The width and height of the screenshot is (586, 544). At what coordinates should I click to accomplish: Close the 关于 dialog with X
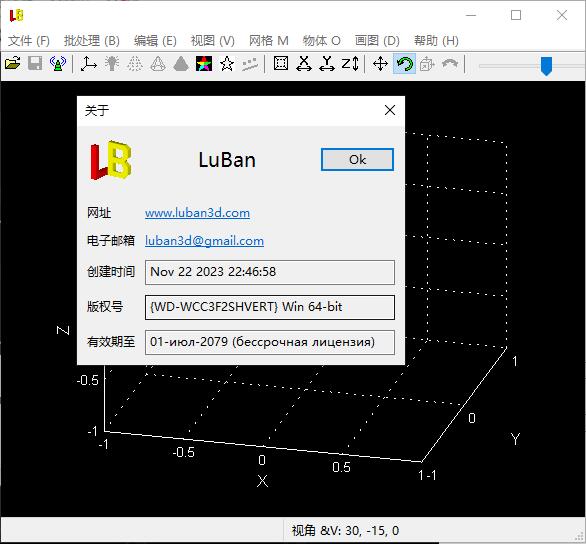[x=390, y=110]
